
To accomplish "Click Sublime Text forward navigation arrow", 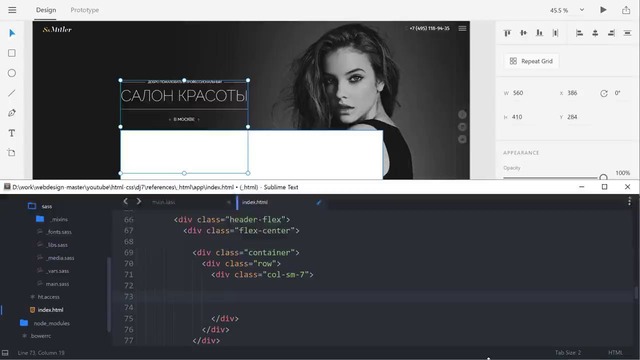I will pyautogui.click(x=139, y=201).
